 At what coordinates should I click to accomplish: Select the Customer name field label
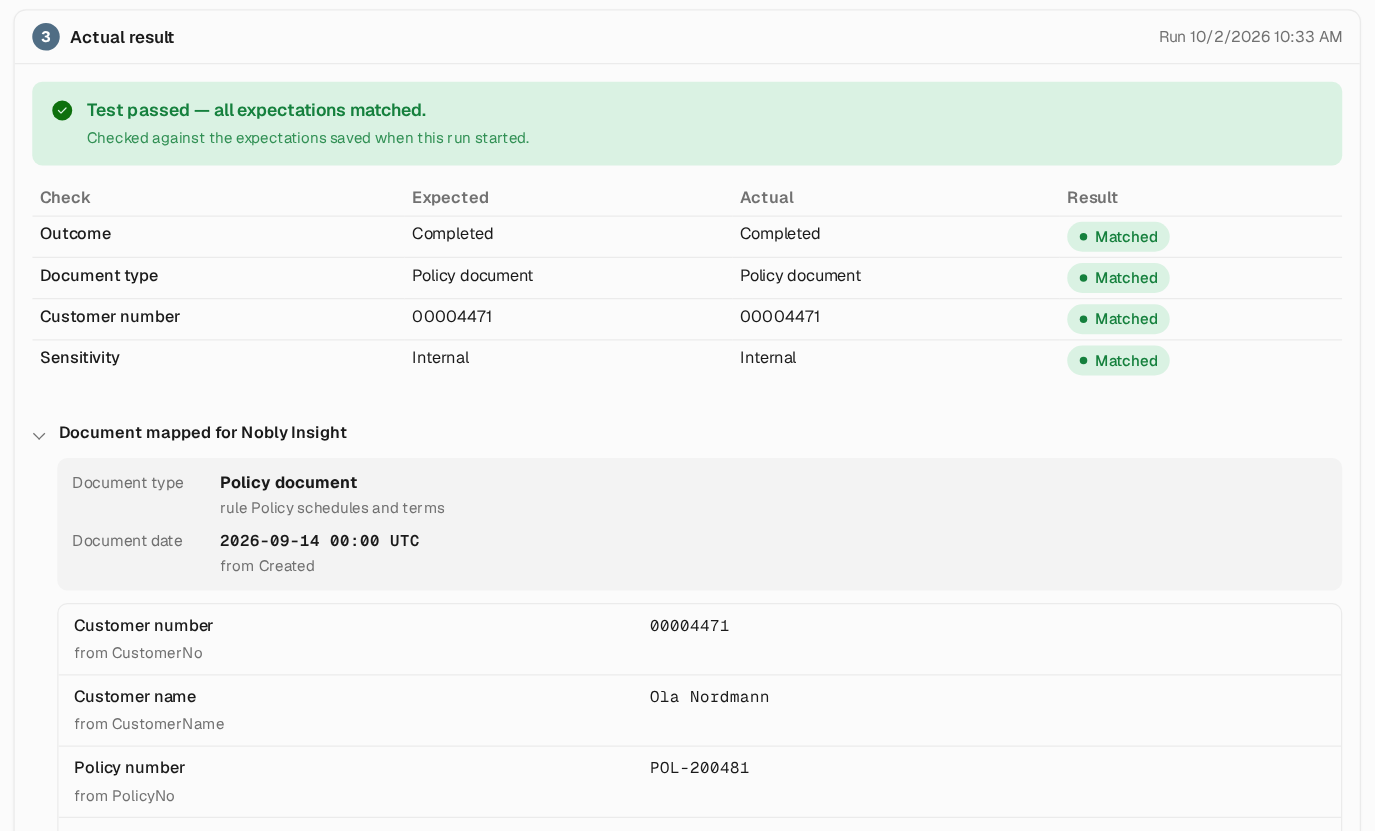coord(135,697)
